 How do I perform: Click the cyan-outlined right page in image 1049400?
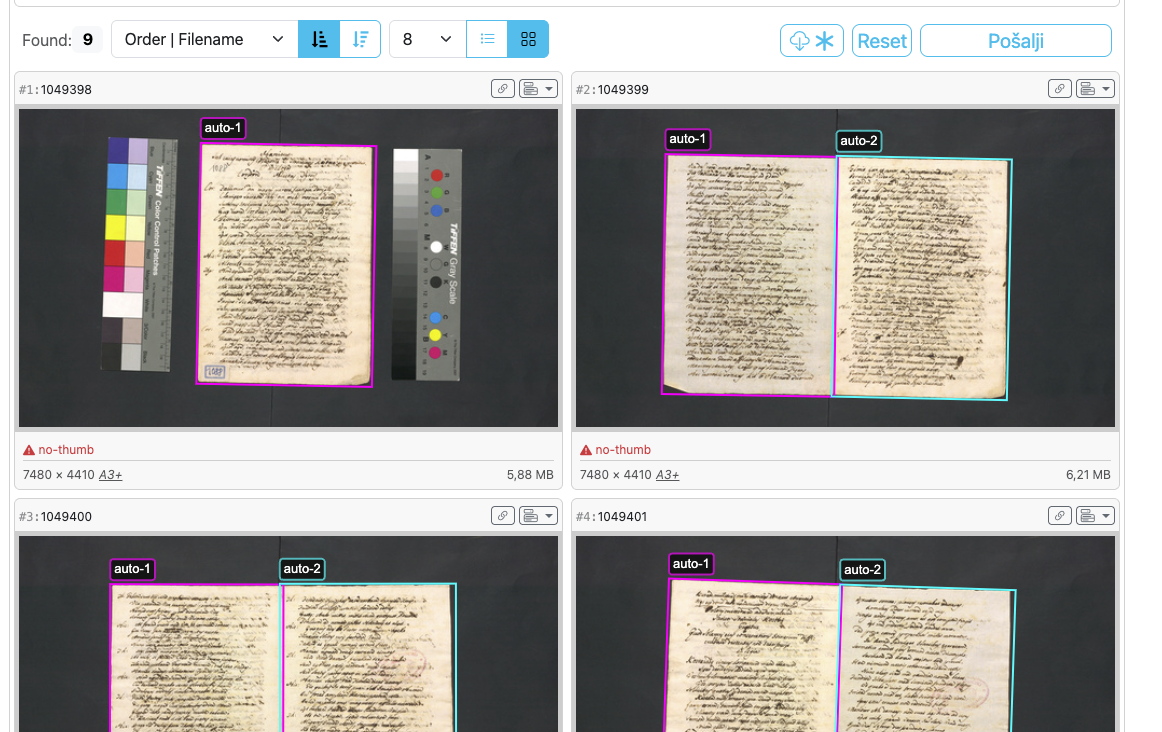(368, 657)
